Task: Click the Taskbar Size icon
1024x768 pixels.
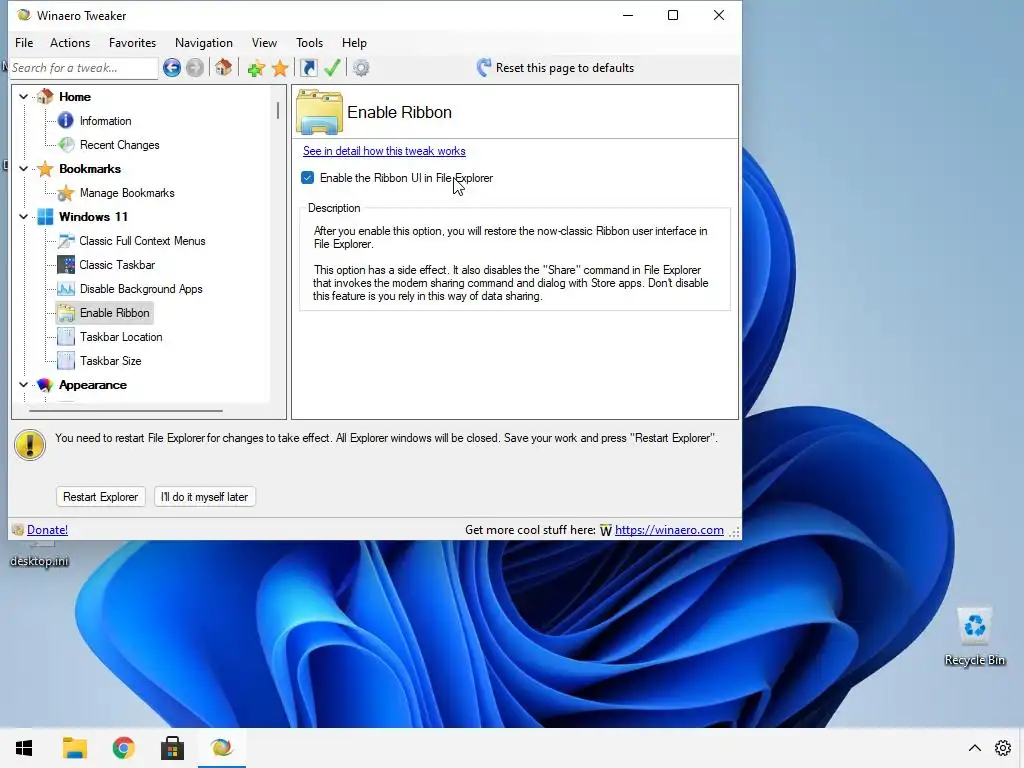Action: pos(65,360)
